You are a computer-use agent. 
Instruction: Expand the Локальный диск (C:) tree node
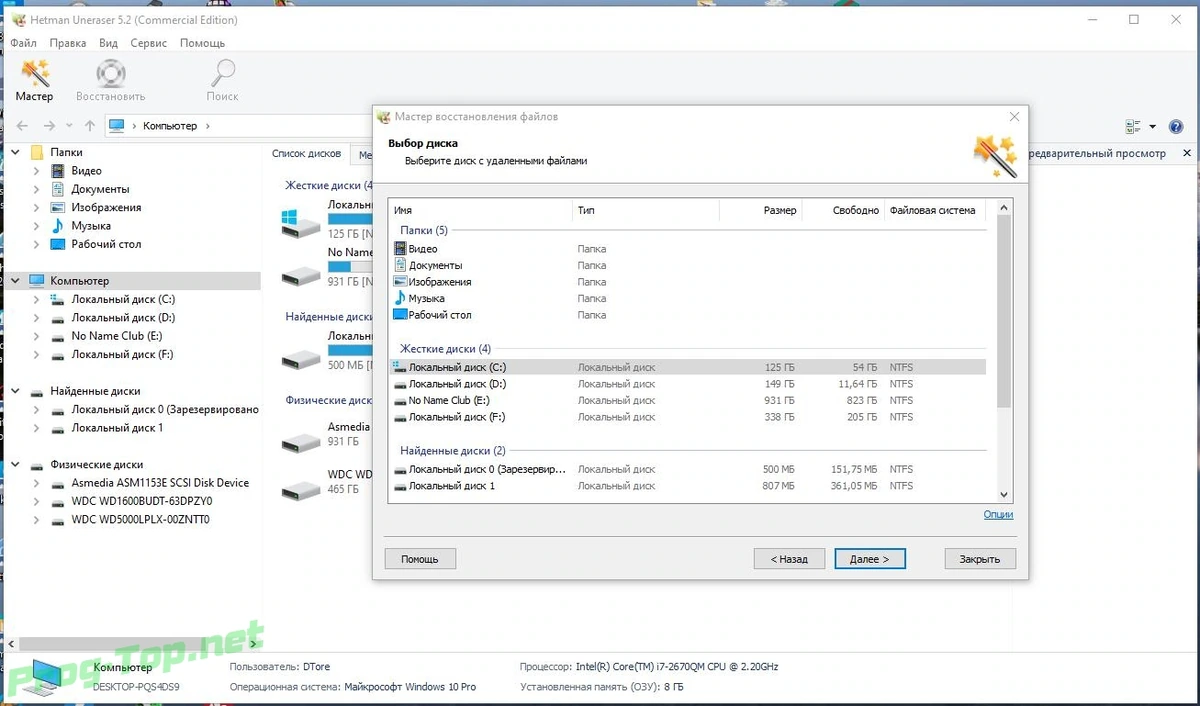click(37, 299)
